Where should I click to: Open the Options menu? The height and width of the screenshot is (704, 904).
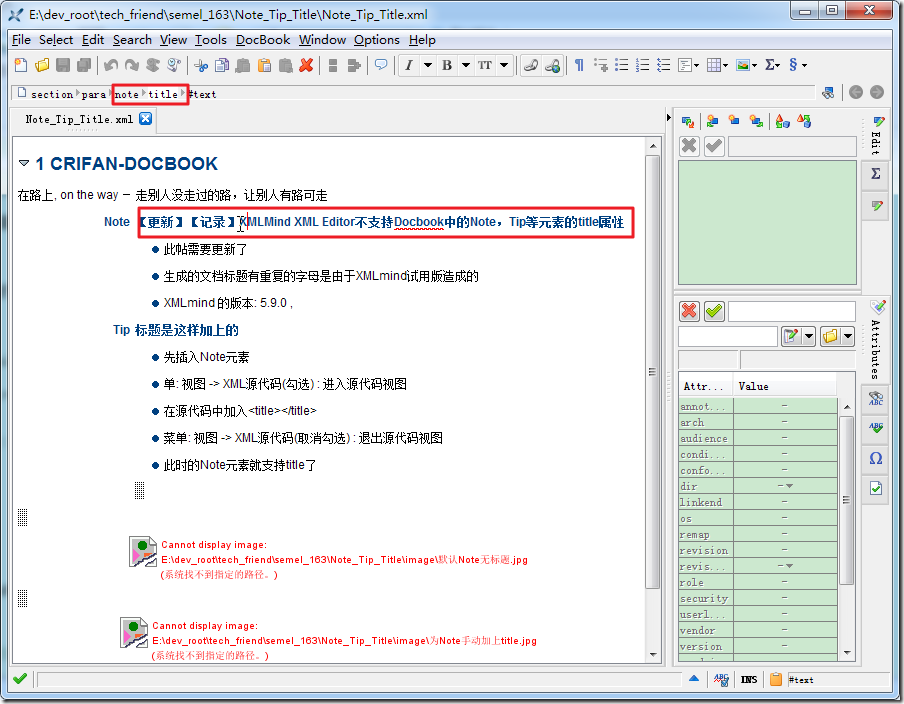click(376, 40)
